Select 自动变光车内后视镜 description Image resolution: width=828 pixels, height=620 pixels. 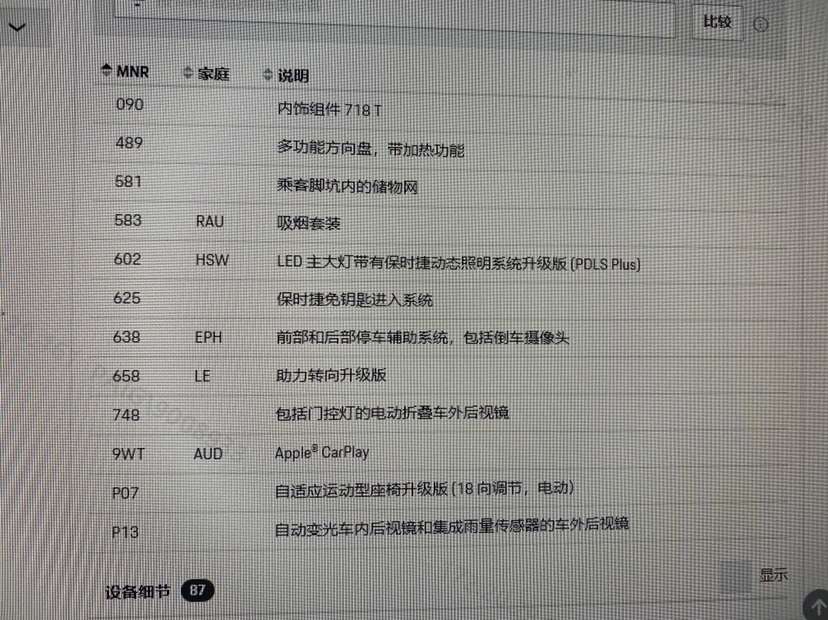[x=452, y=527]
